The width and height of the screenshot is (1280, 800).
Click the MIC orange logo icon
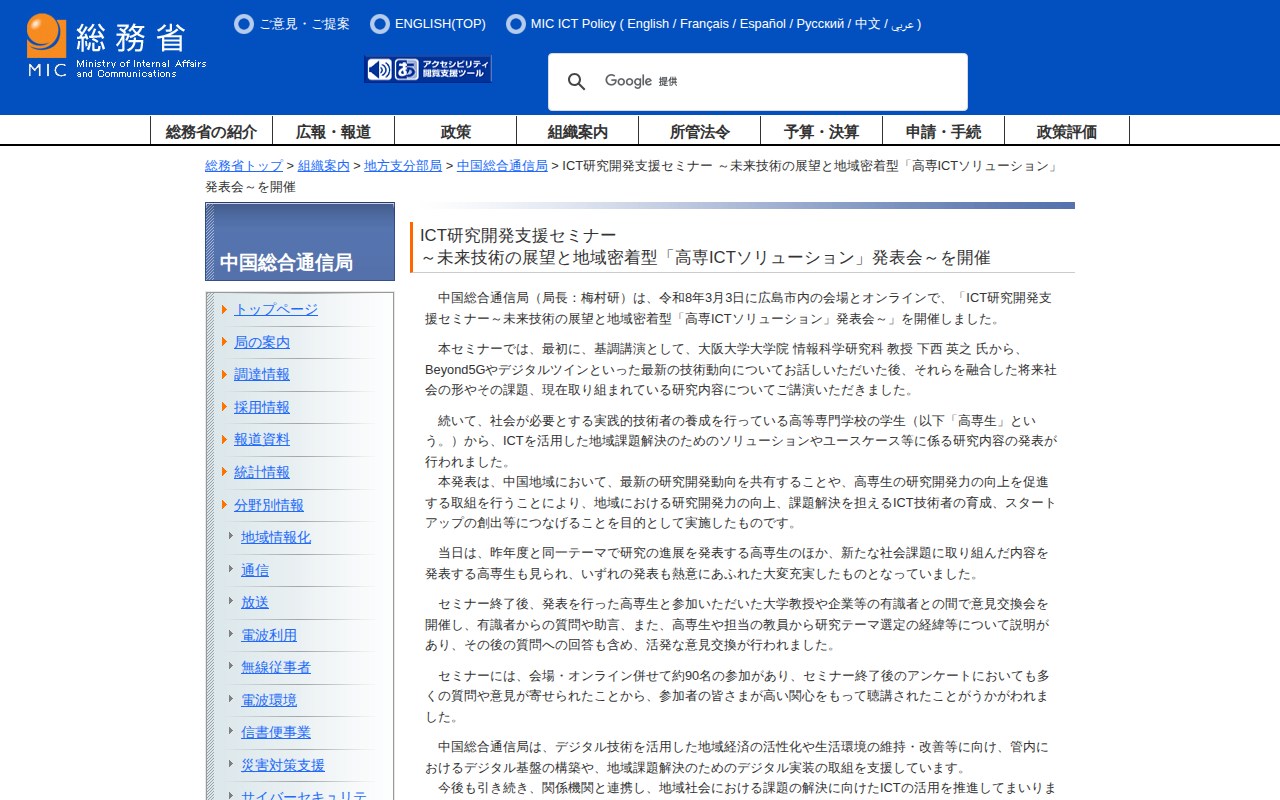tap(46, 37)
